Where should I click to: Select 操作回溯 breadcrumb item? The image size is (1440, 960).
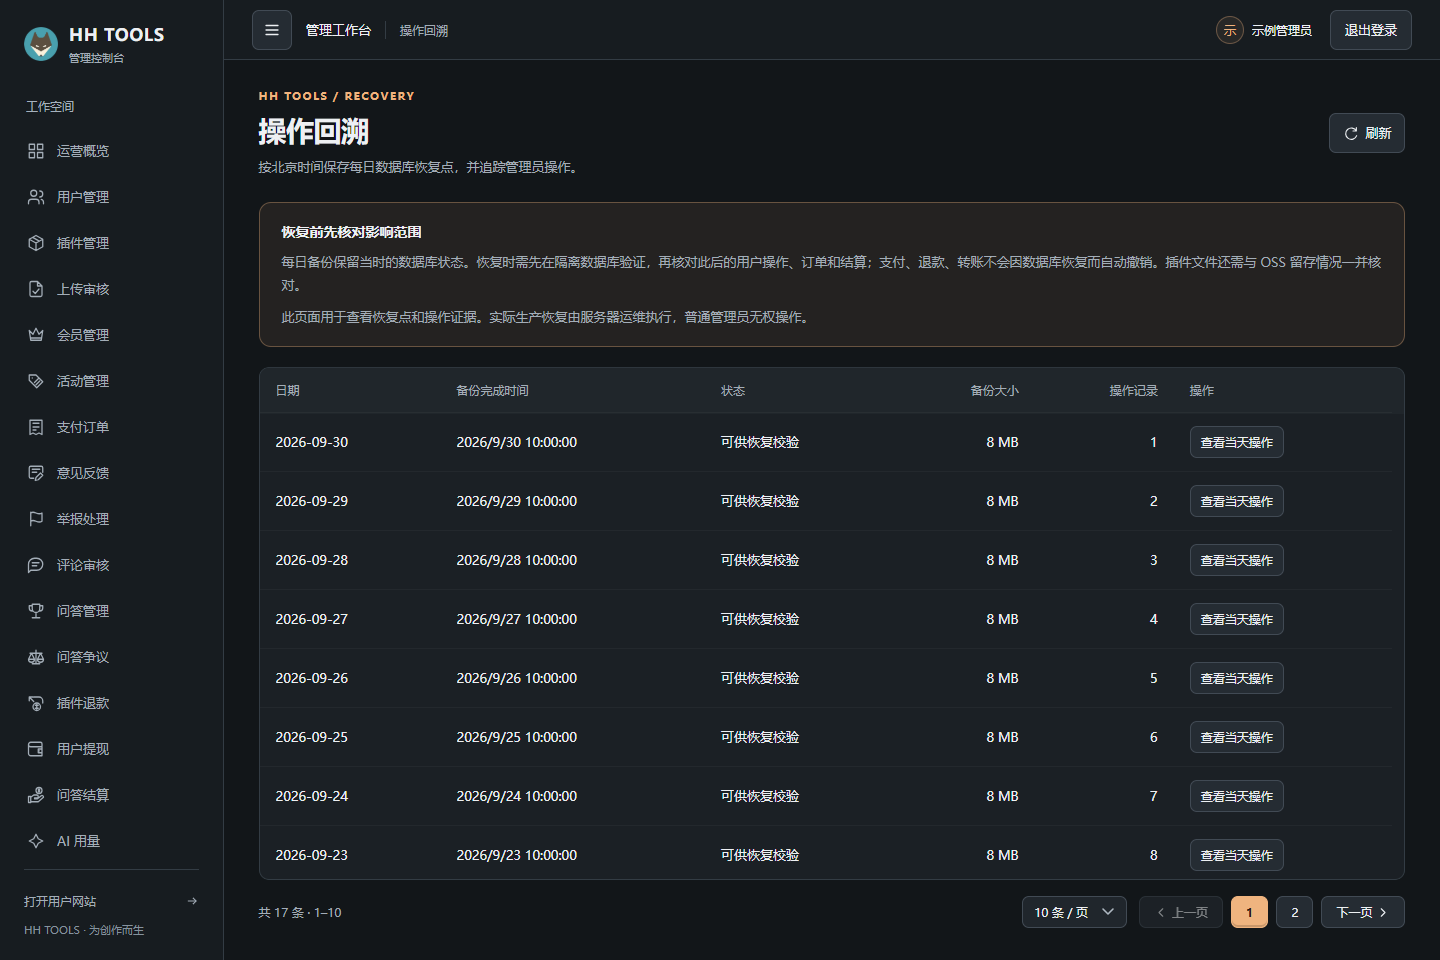click(x=424, y=31)
